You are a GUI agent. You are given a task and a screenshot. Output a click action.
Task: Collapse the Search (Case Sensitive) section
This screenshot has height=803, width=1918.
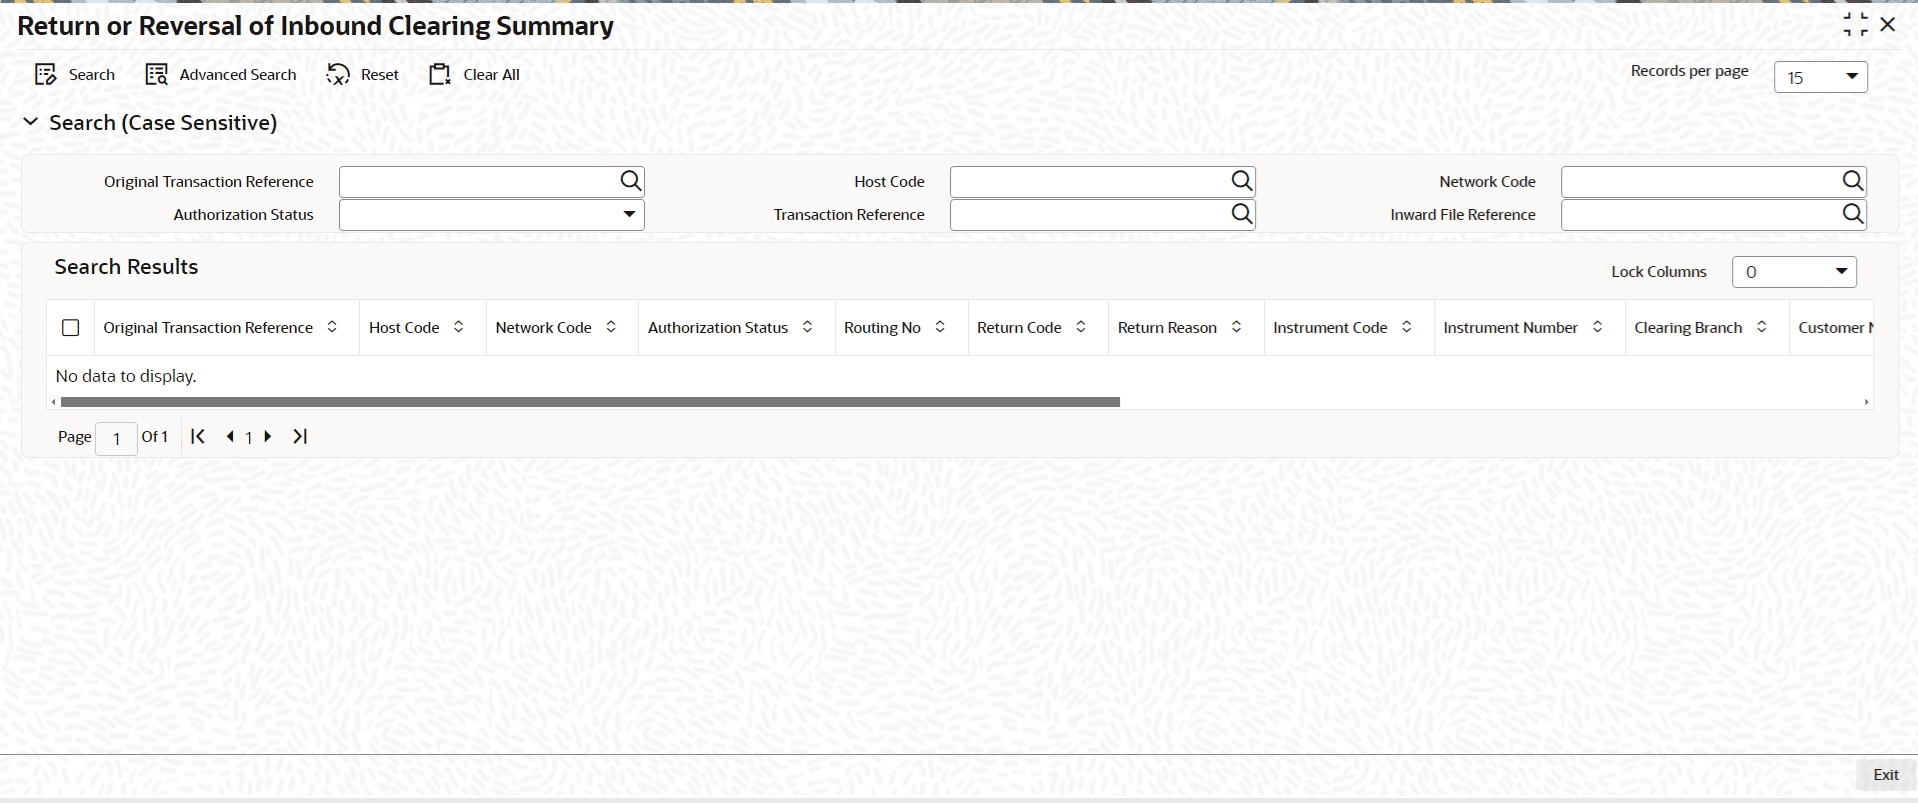31,122
